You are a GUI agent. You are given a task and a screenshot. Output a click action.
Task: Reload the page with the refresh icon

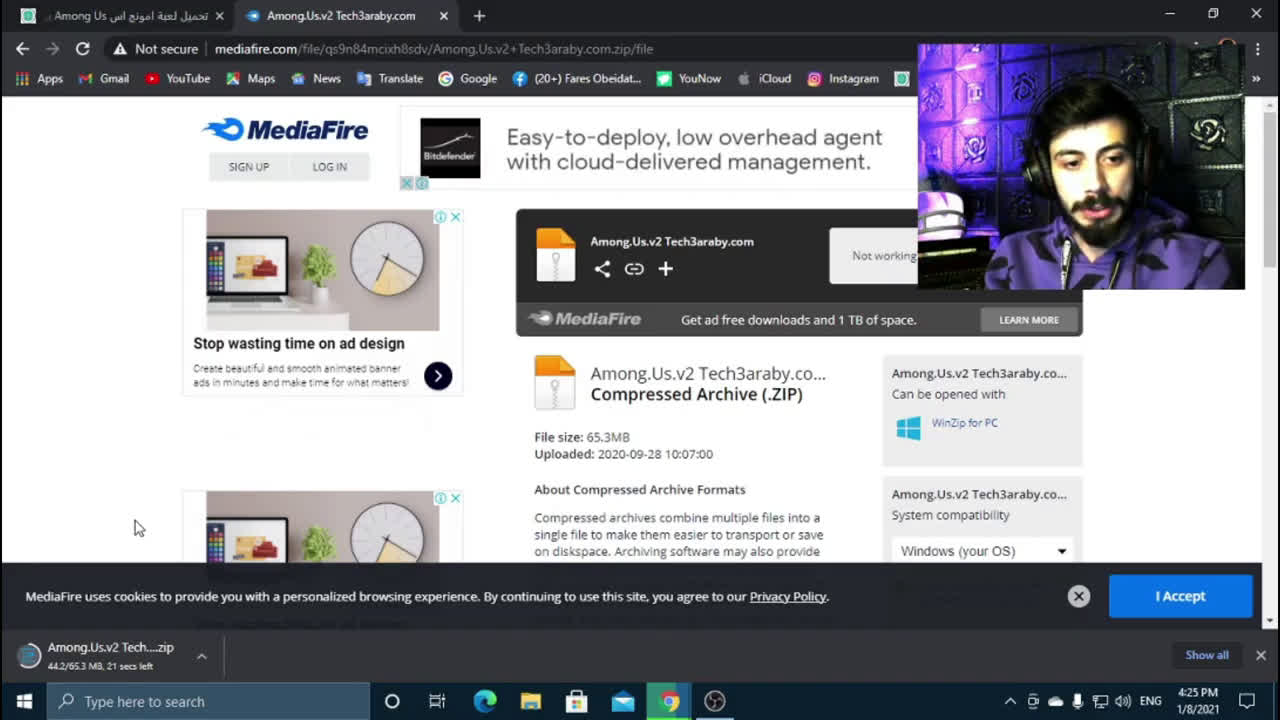[x=82, y=49]
